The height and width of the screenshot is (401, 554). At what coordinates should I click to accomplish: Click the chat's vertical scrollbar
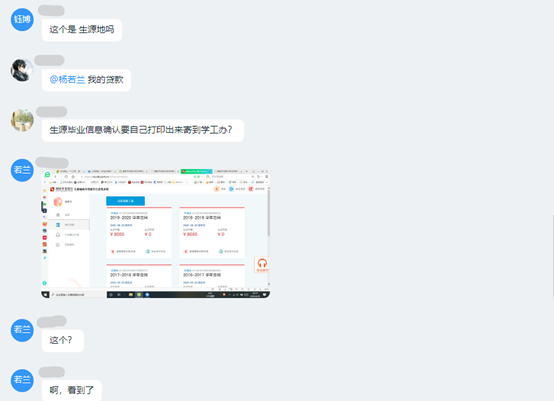pos(553,256)
